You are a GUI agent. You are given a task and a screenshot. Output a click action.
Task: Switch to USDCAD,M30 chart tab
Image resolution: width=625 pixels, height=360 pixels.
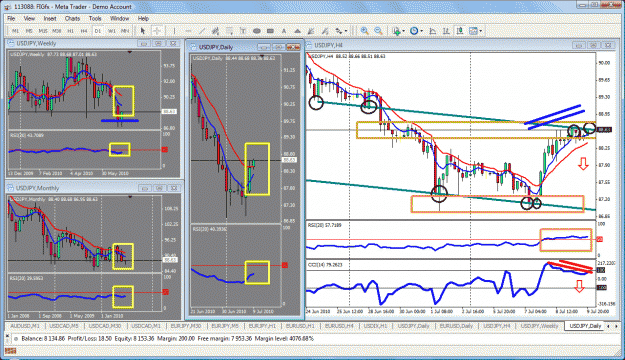(x=104, y=326)
